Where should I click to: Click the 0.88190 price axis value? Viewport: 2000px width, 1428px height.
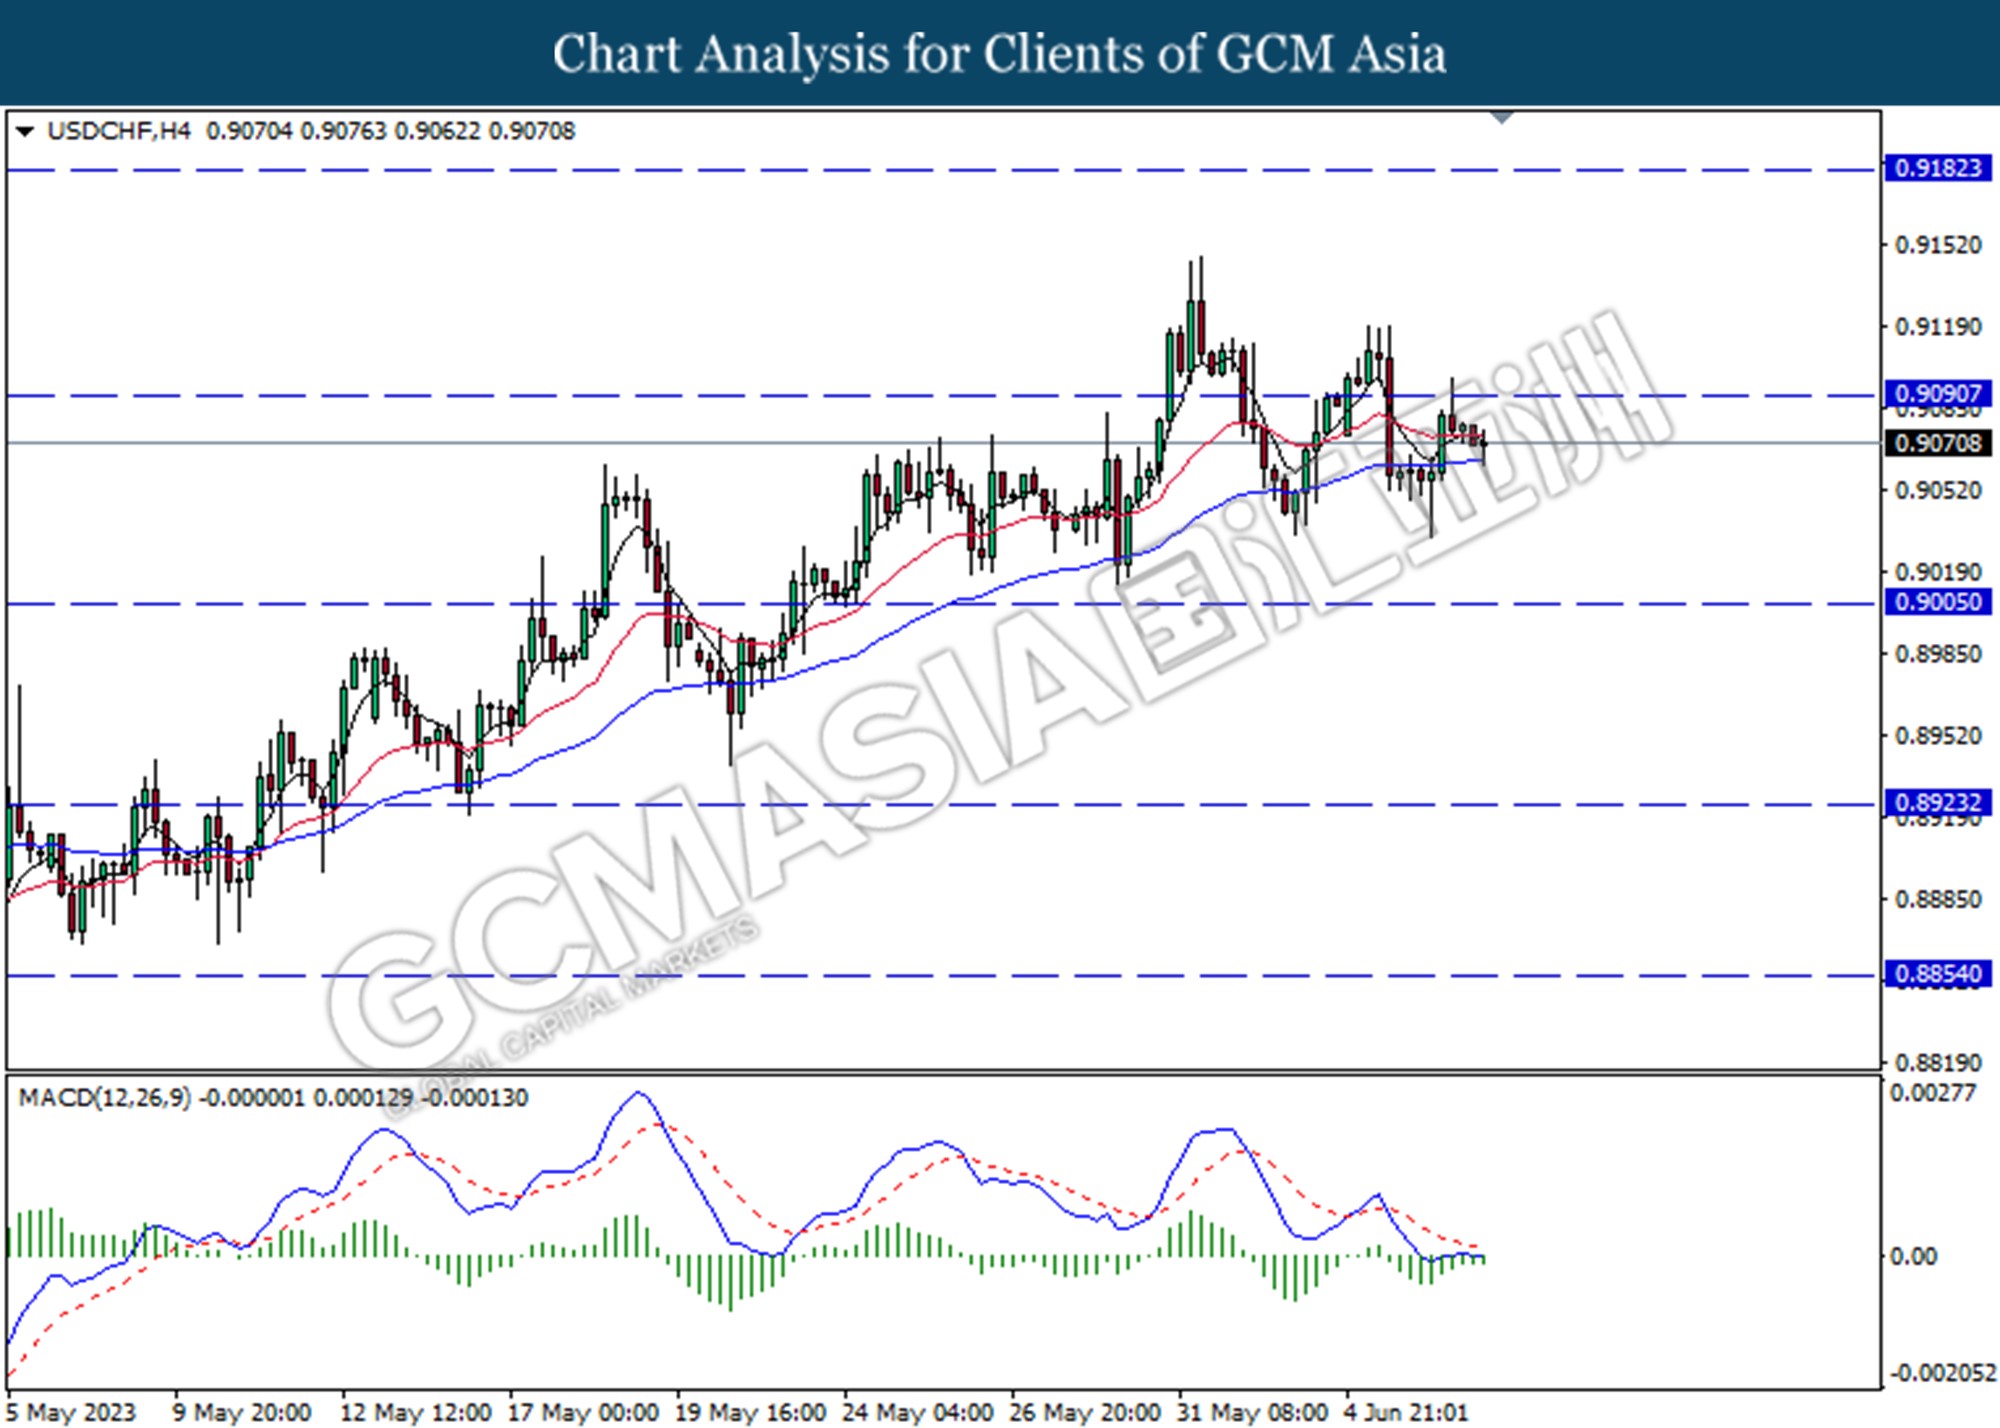click(x=1938, y=1062)
